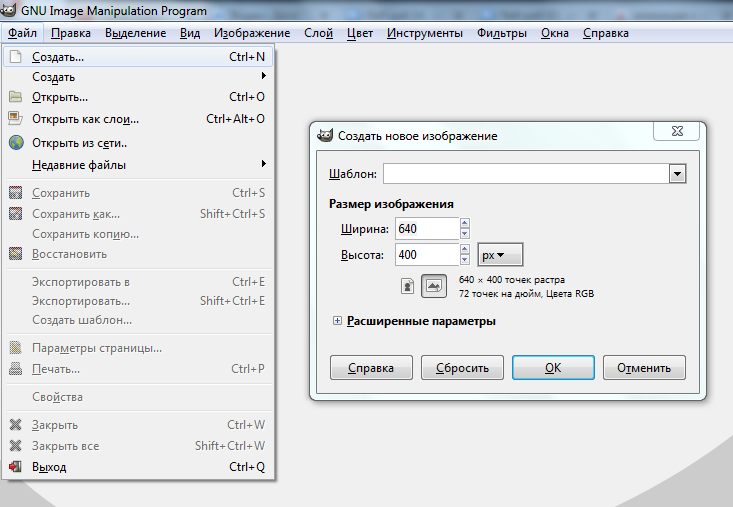733x507 pixels.
Task: Click Создать шаблон... menu entry
Action: click(138, 320)
